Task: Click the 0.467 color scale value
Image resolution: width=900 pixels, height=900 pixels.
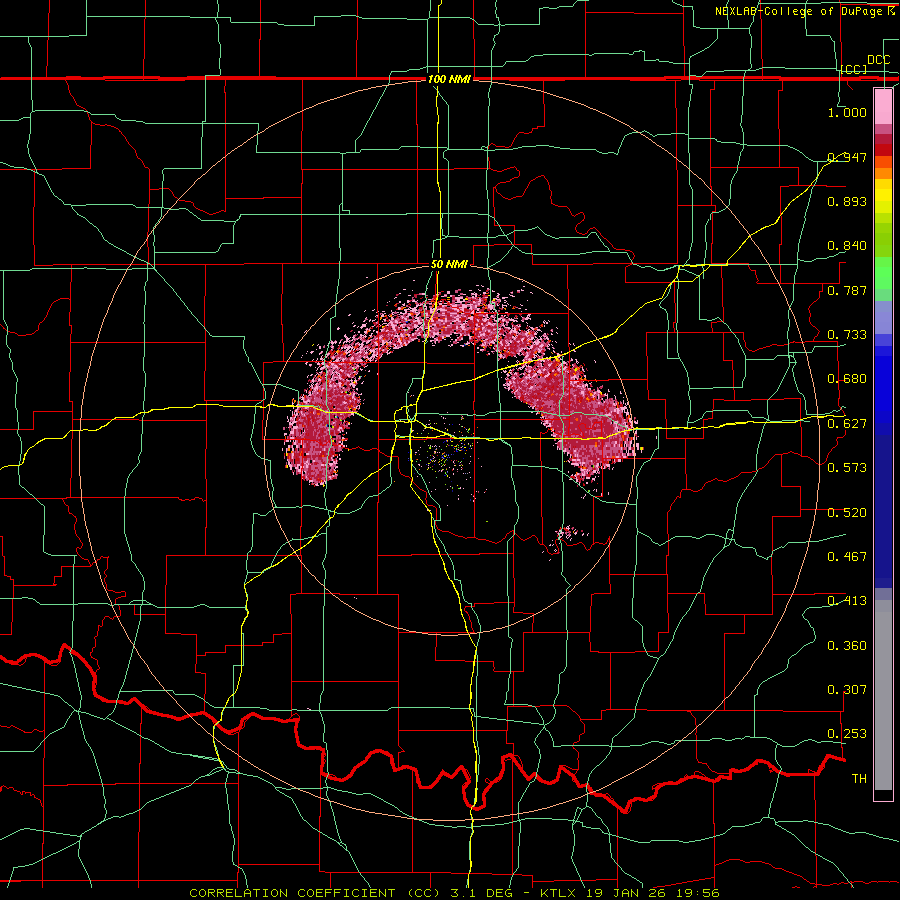Action: [847, 557]
